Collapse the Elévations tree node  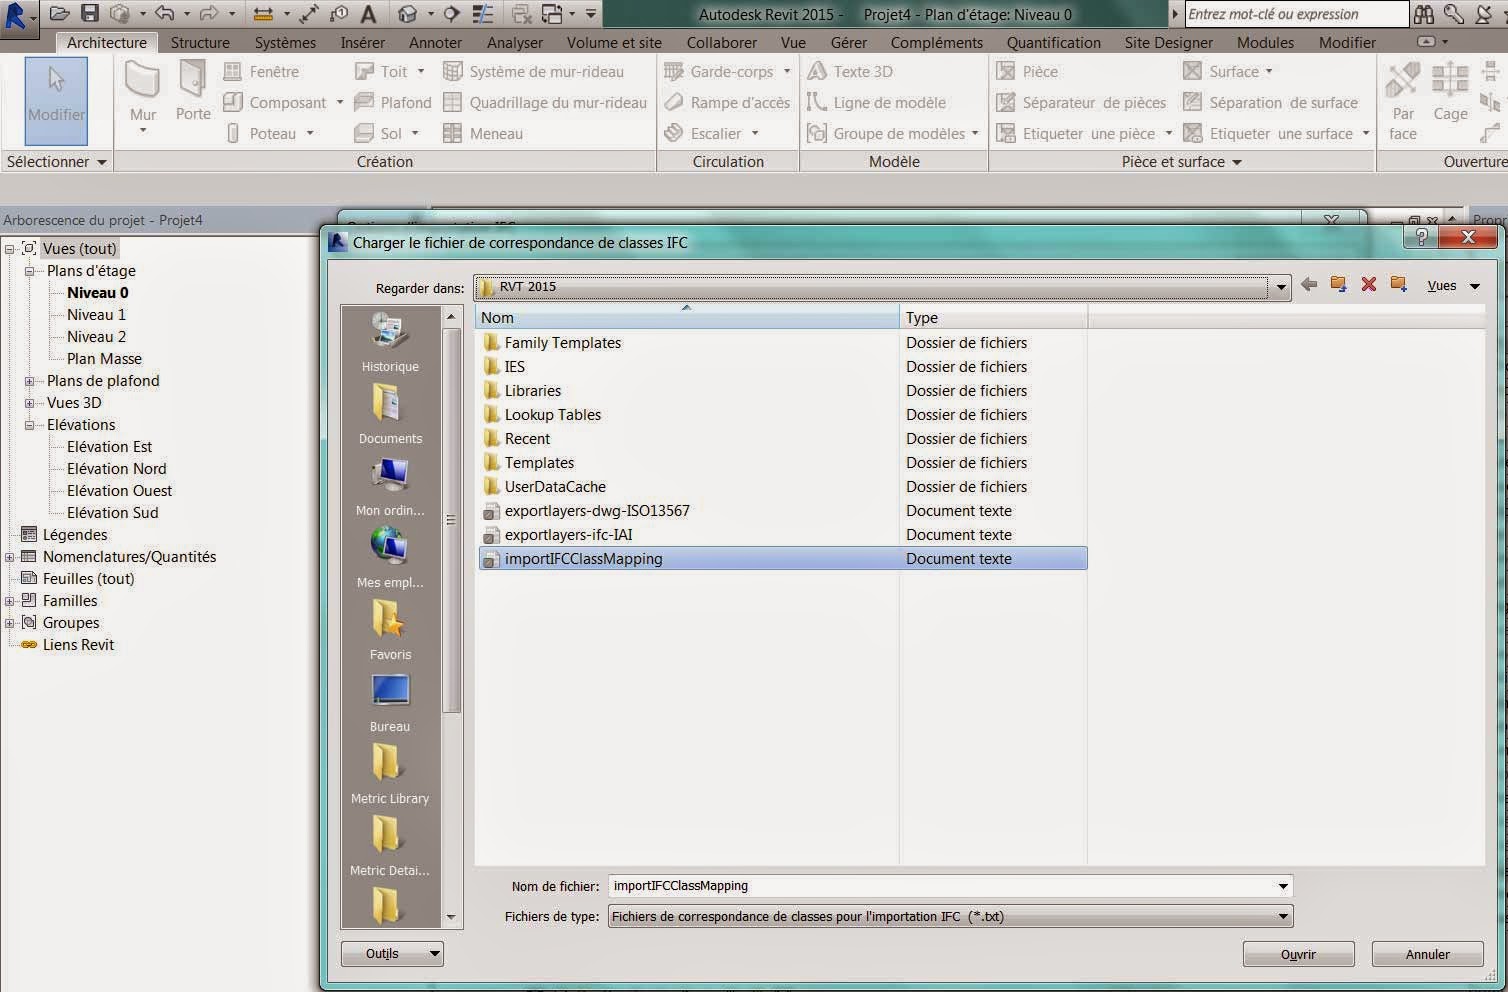(x=30, y=425)
